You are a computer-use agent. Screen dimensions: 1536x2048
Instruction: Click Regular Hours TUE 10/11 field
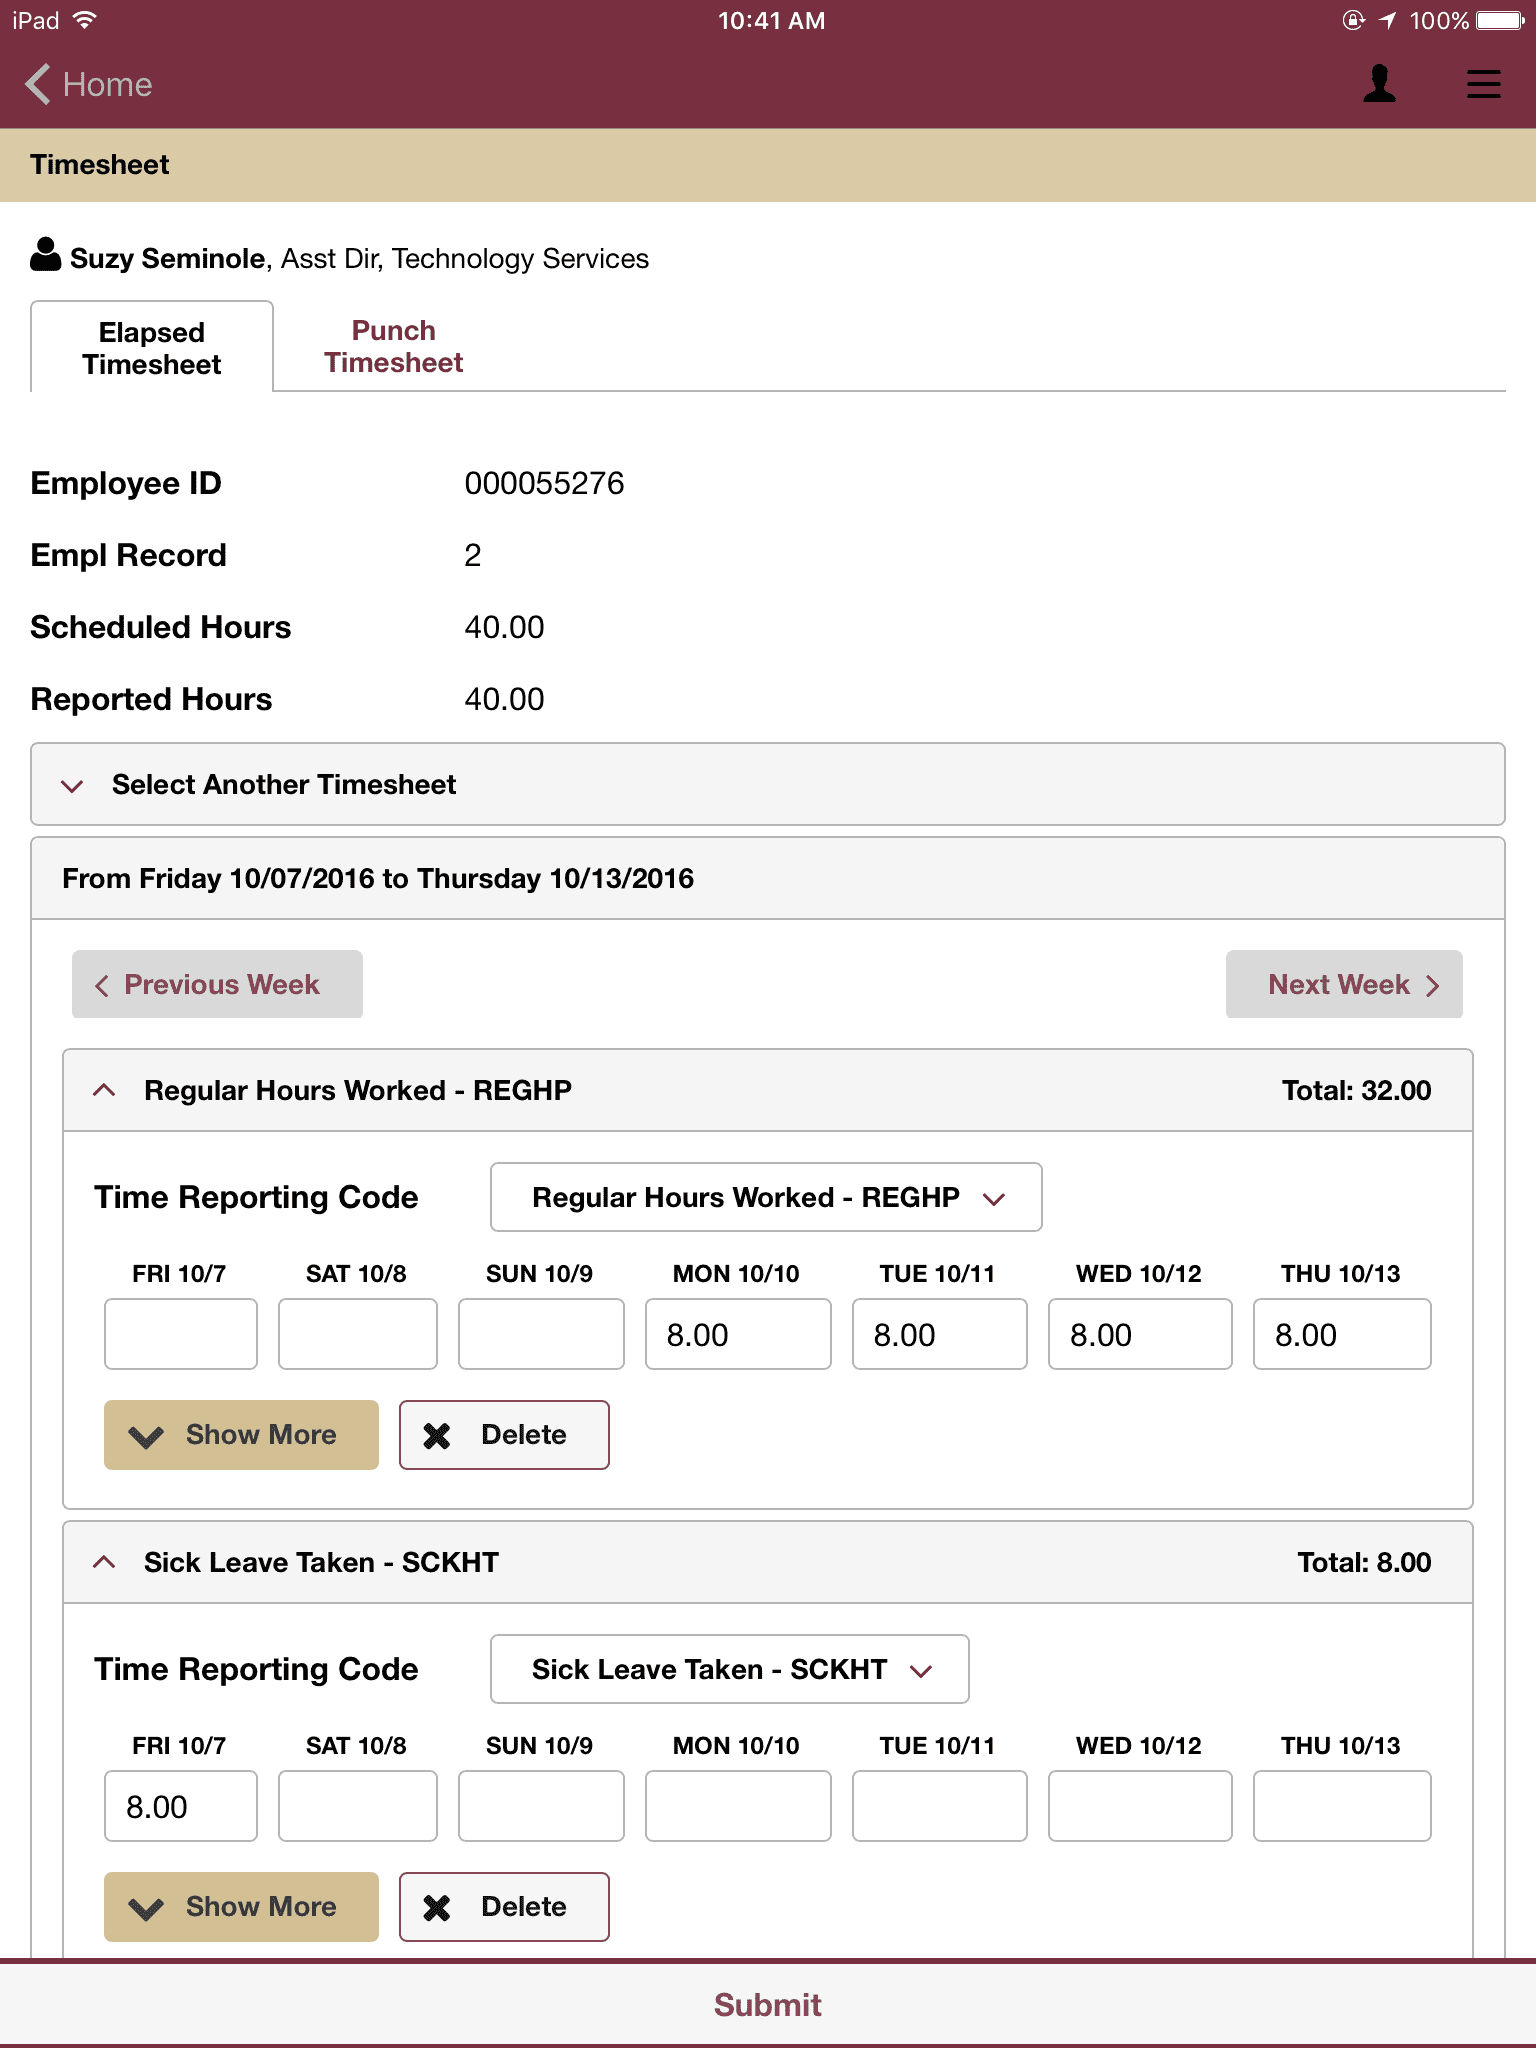click(x=940, y=1334)
